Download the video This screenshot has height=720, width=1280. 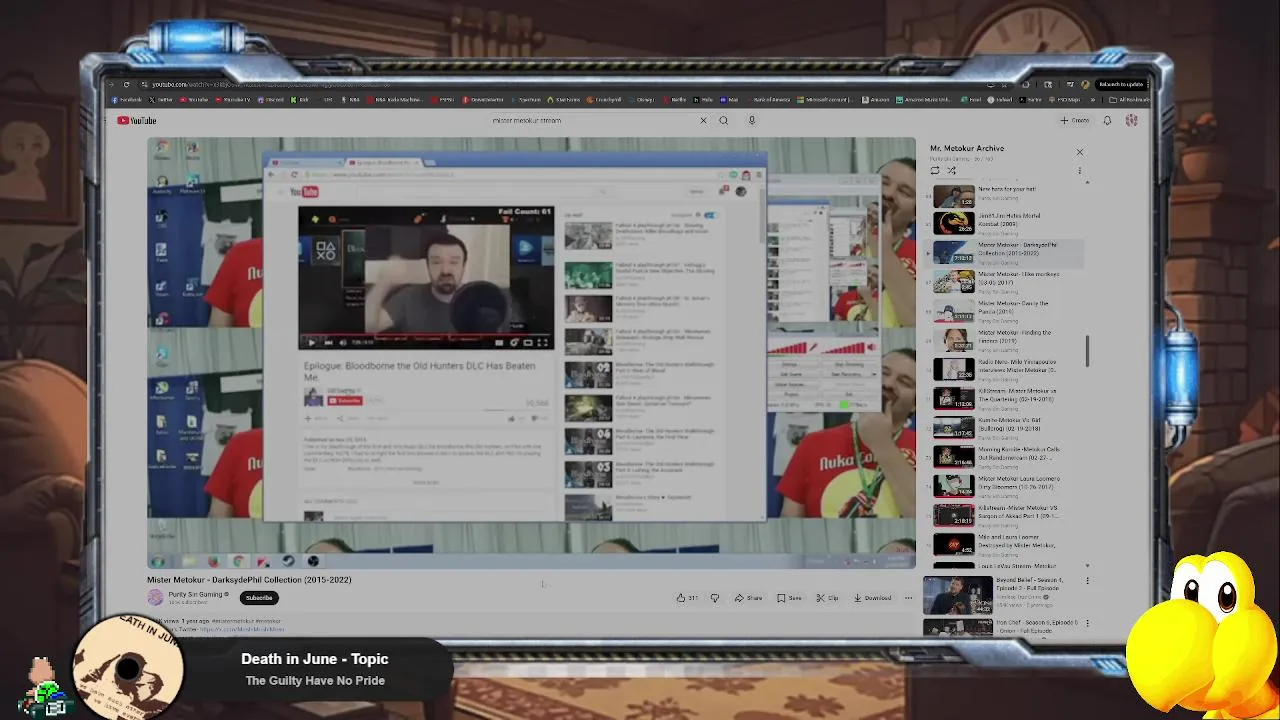click(872, 598)
